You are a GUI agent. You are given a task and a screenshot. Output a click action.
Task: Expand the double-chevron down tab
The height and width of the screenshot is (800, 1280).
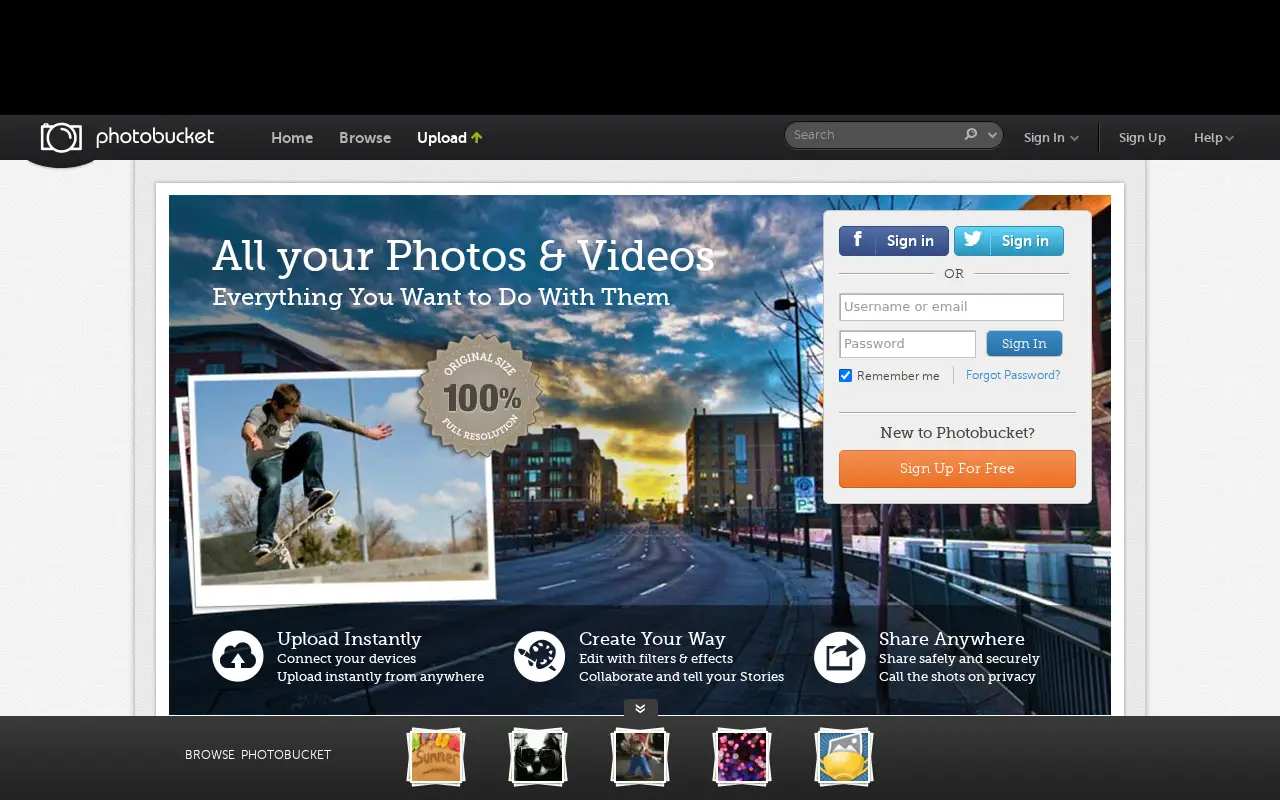[x=641, y=708]
